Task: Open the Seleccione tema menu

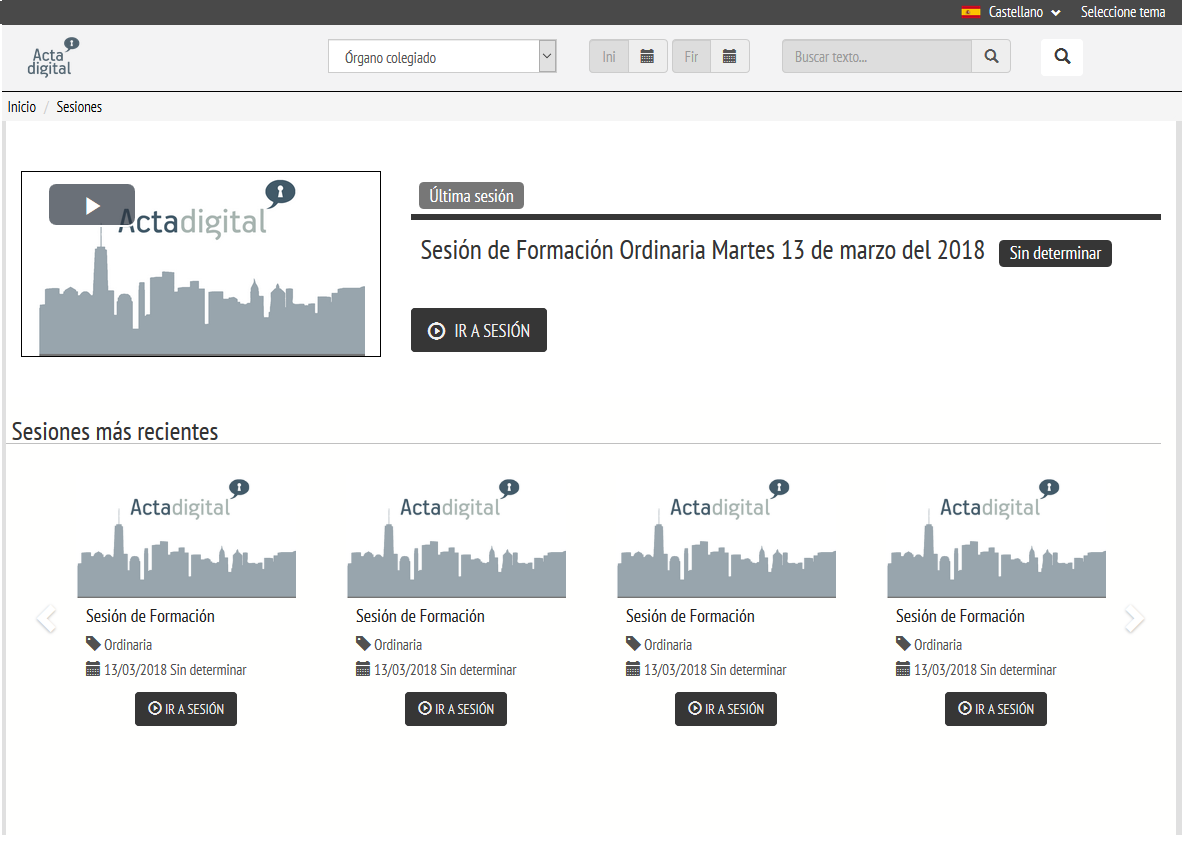Action: (x=1122, y=12)
